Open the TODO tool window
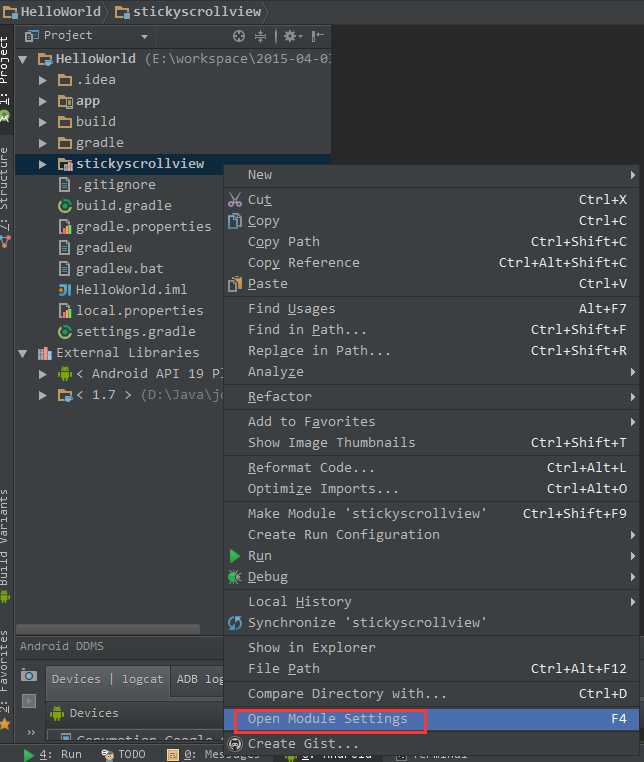Screen dimensions: 644x762 [x=123, y=755]
